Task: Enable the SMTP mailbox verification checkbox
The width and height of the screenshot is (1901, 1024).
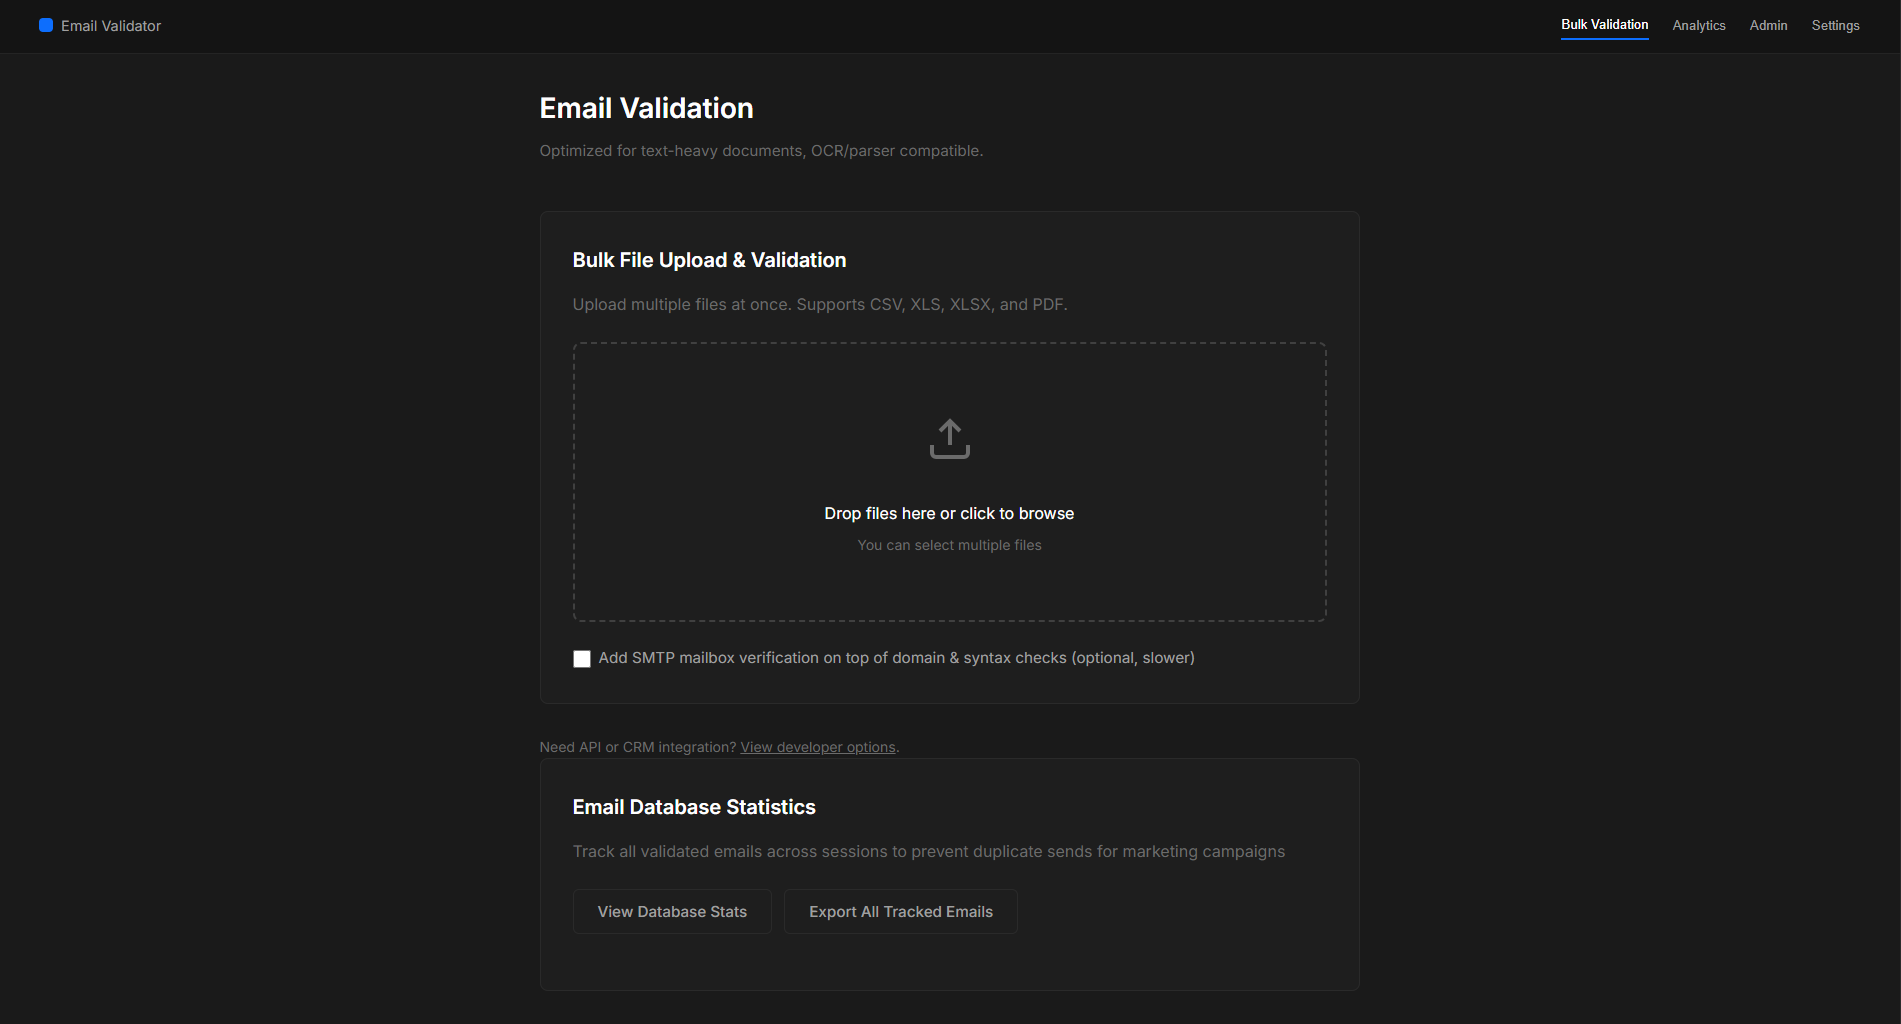Action: (582, 659)
